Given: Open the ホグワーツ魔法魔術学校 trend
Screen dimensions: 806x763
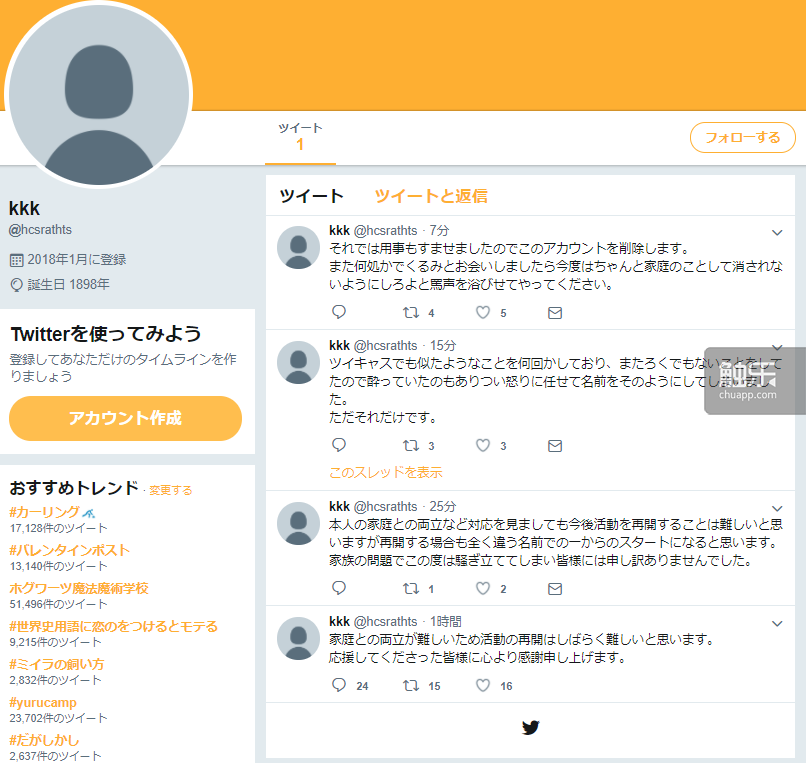Looking at the screenshot, I should click(x=79, y=588).
